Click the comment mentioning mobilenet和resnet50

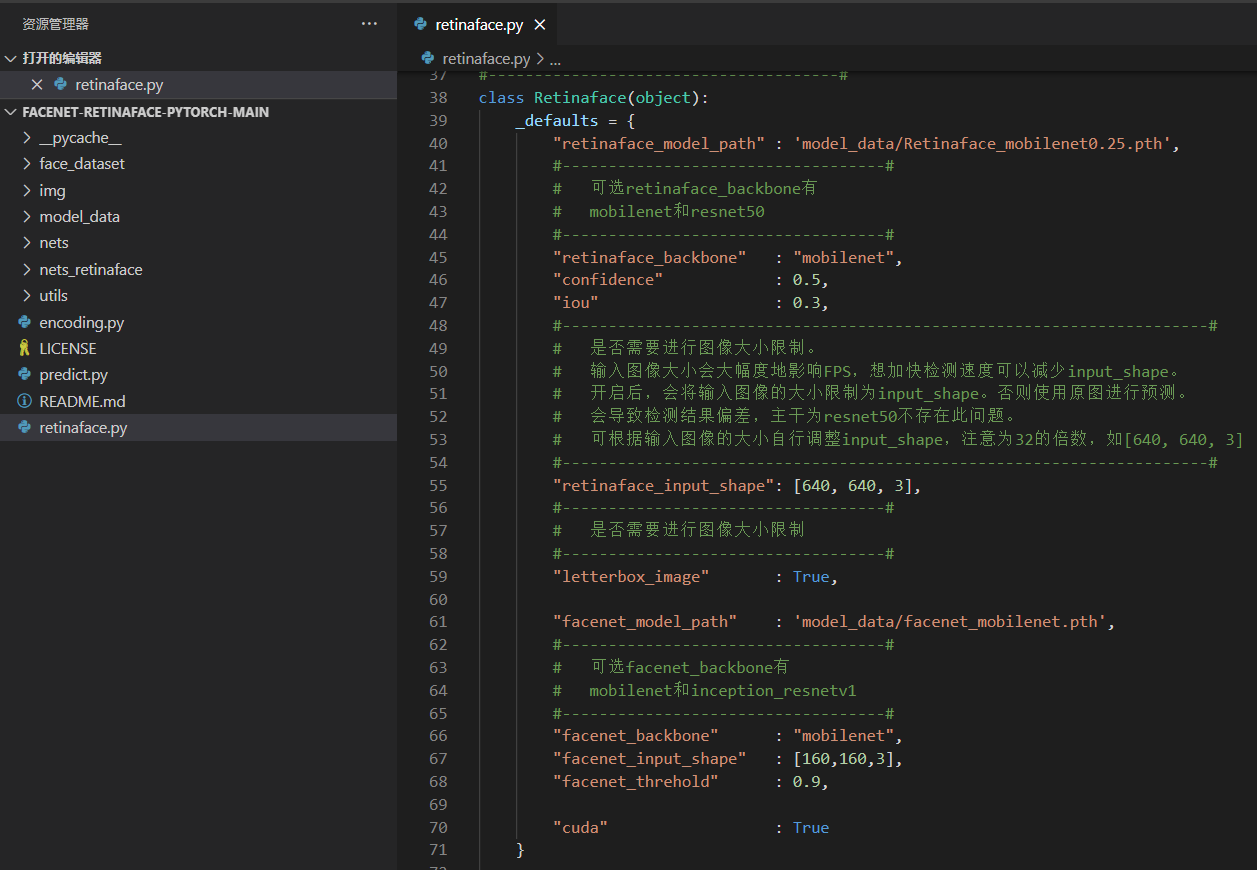point(659,212)
